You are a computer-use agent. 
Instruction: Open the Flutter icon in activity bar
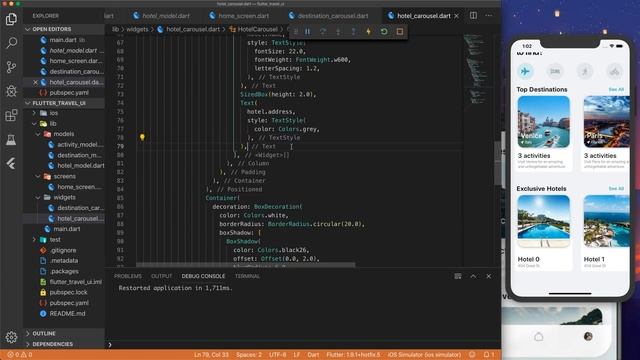click(x=11, y=164)
